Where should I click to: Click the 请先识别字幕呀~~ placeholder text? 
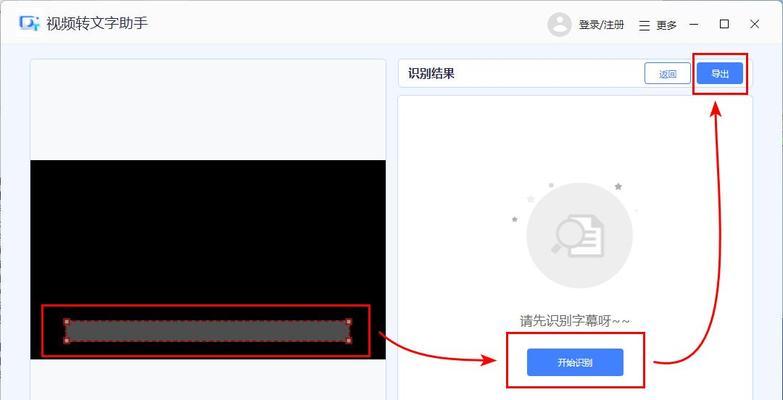click(x=575, y=321)
